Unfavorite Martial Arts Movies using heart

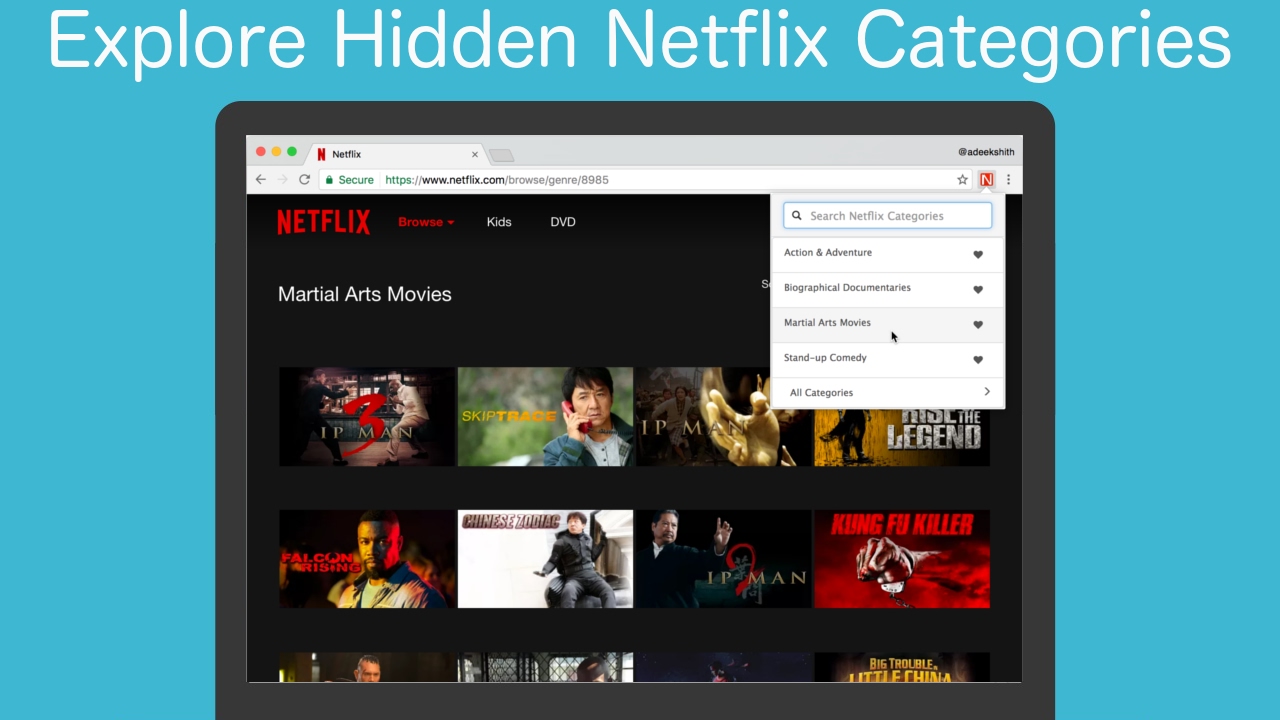click(x=978, y=324)
